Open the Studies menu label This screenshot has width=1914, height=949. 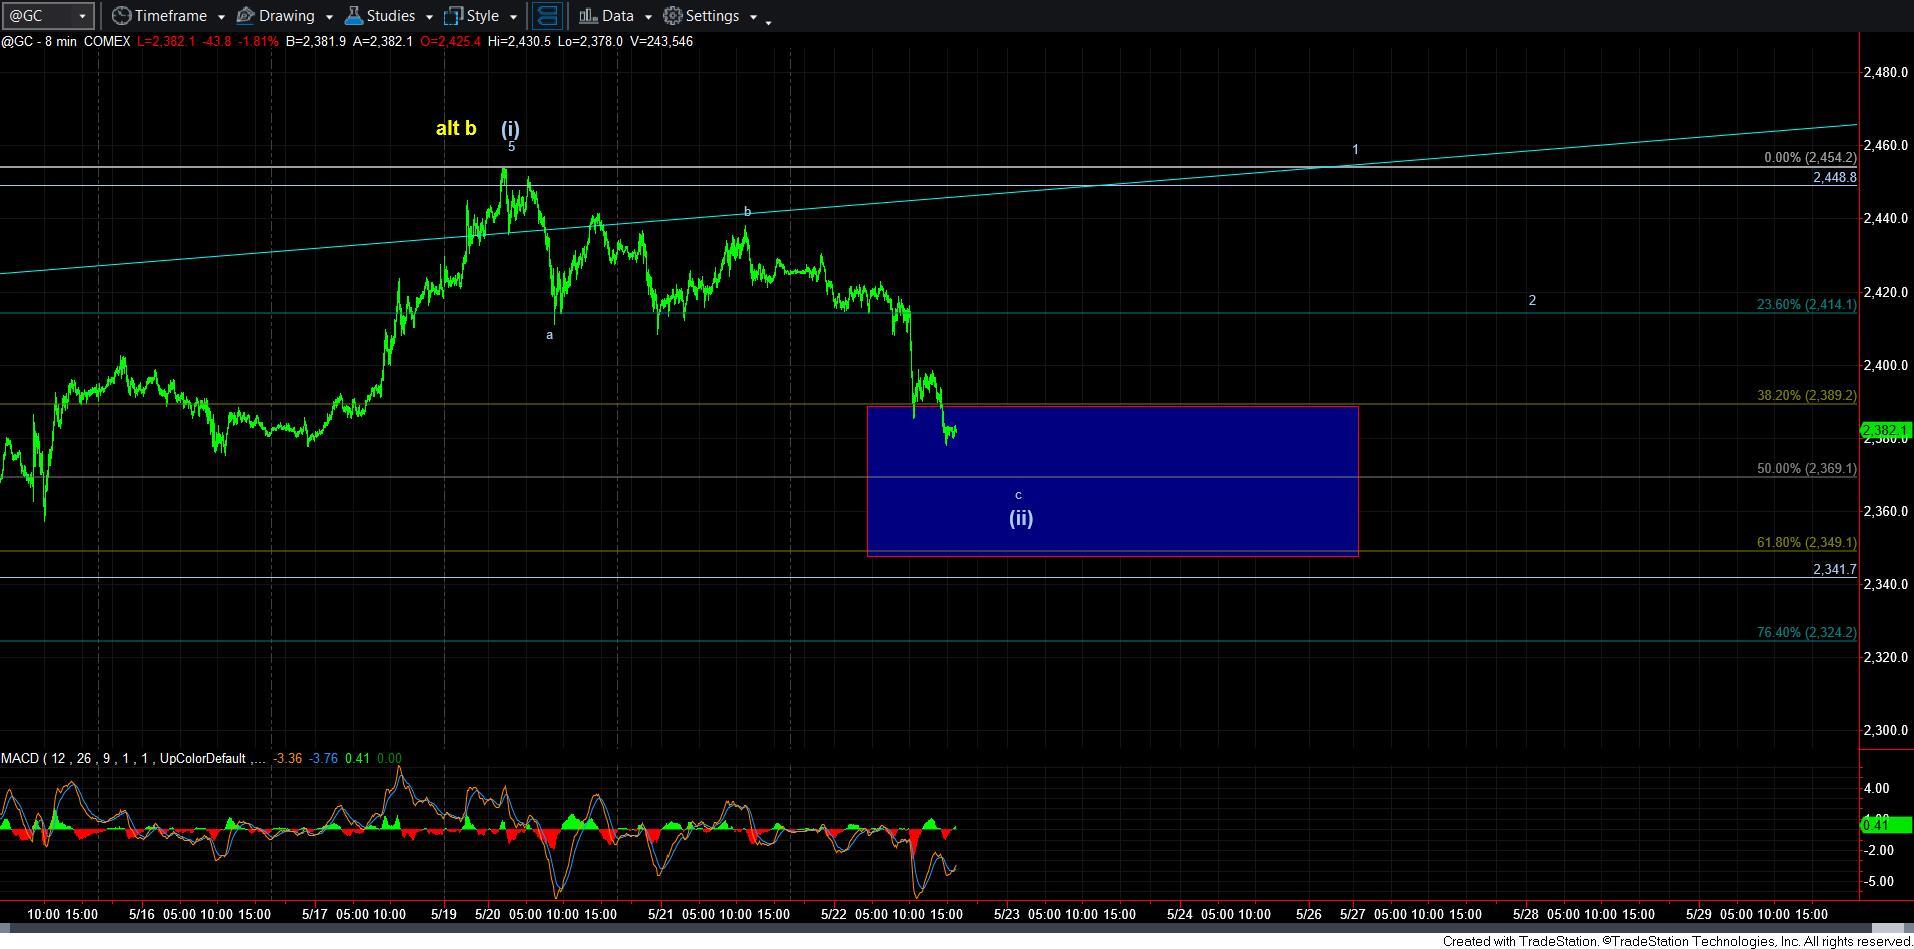click(390, 16)
